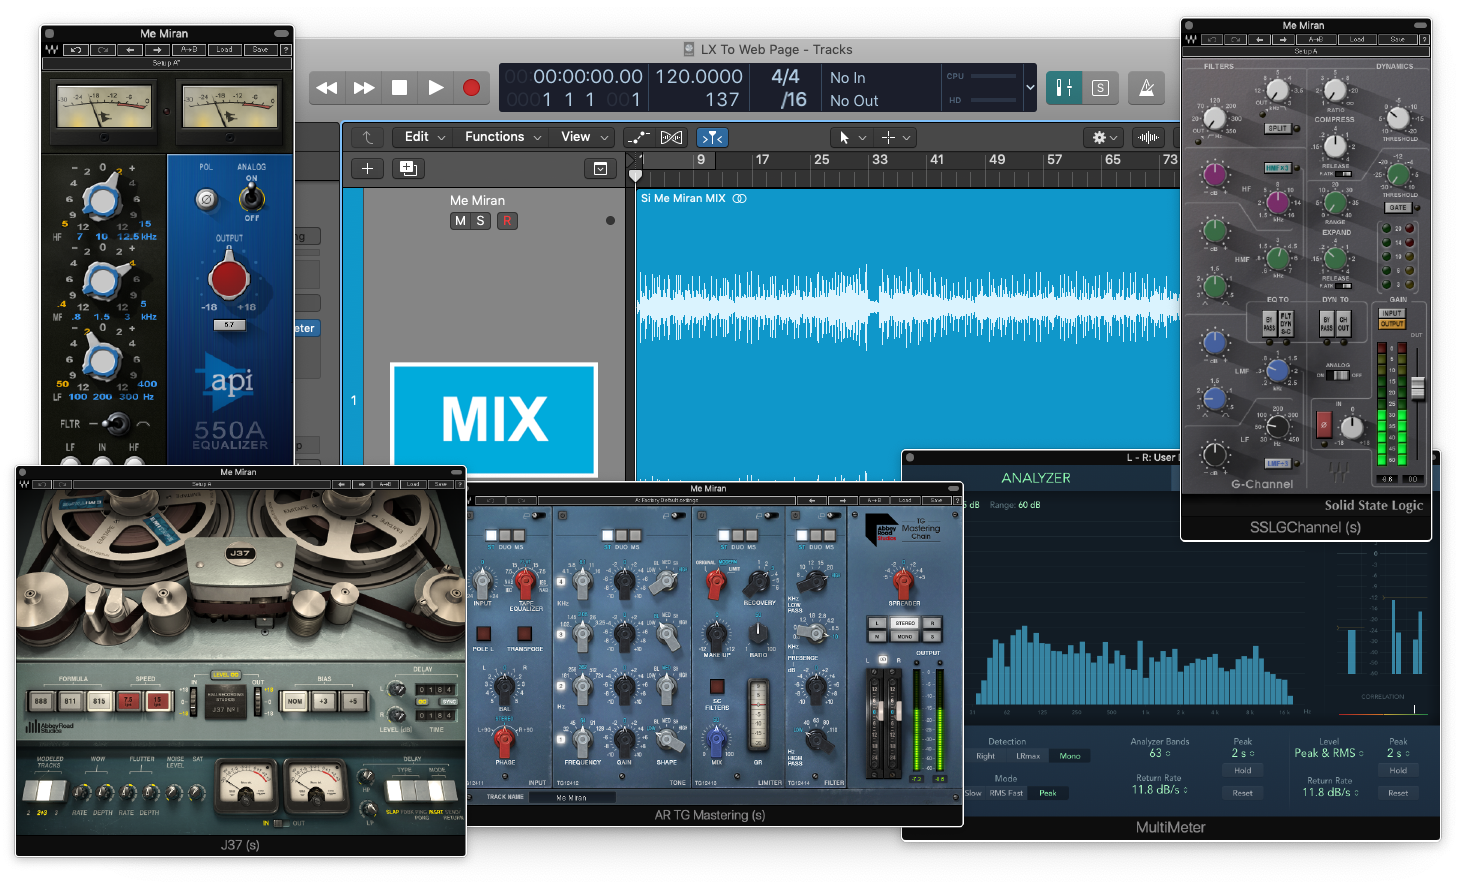
Task: Toggle the API 550A polarity button
Action: tap(206, 199)
